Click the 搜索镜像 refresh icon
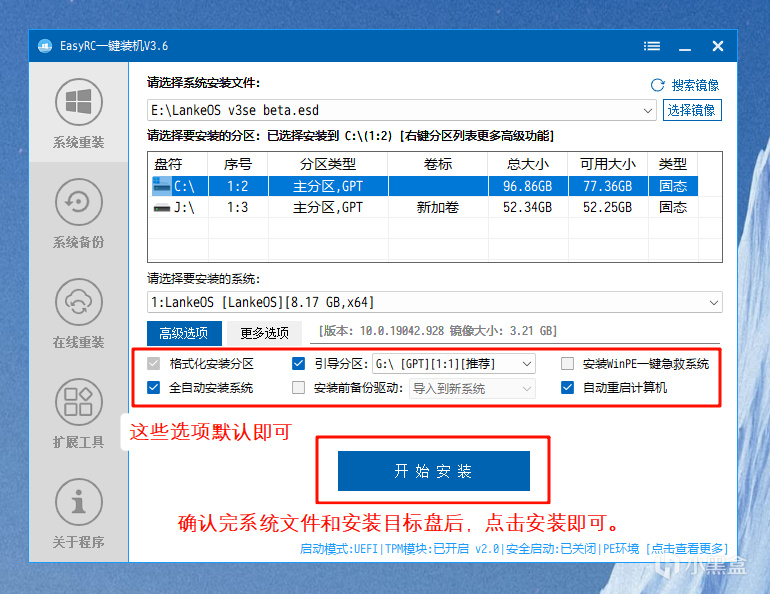 pos(658,85)
